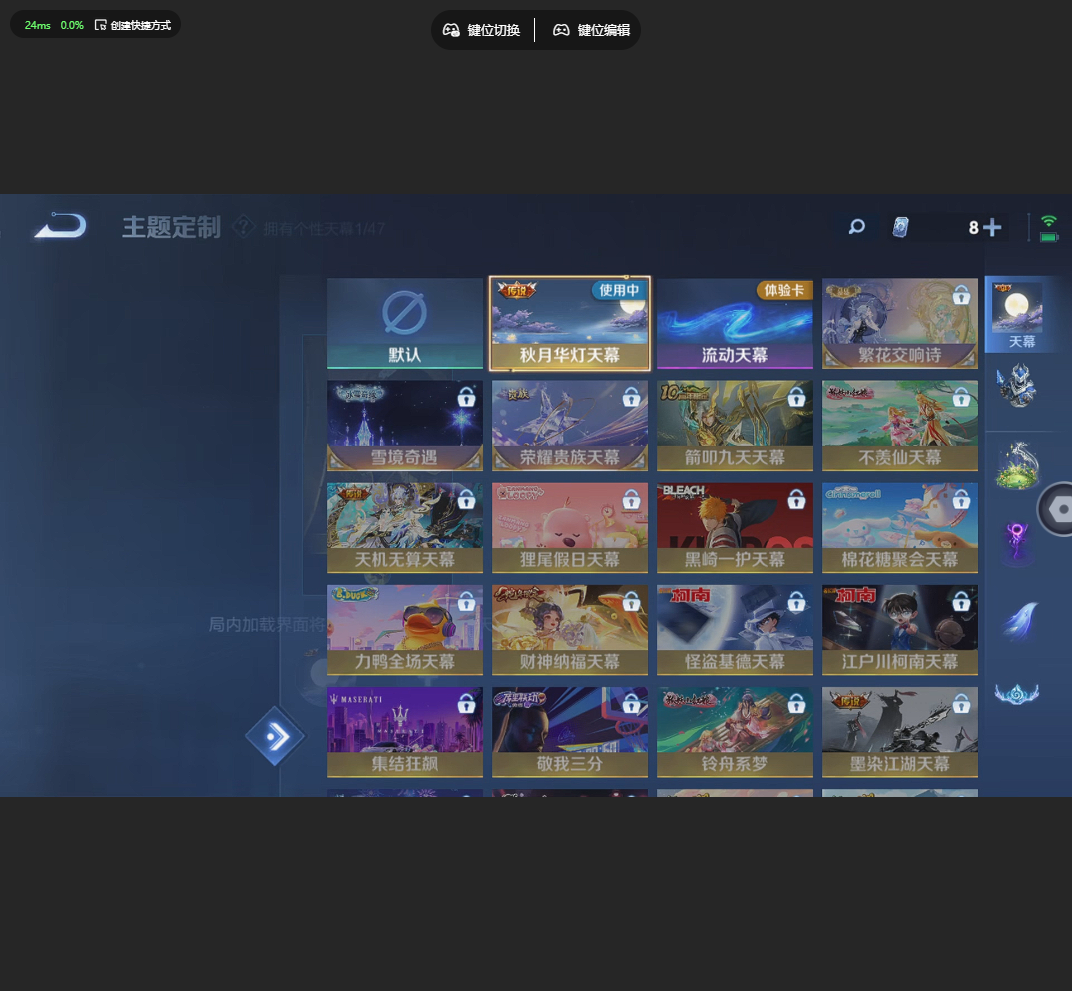Select the 不羡仙天幕 theme card
Screen dimensions: 1072x991
coord(900,426)
